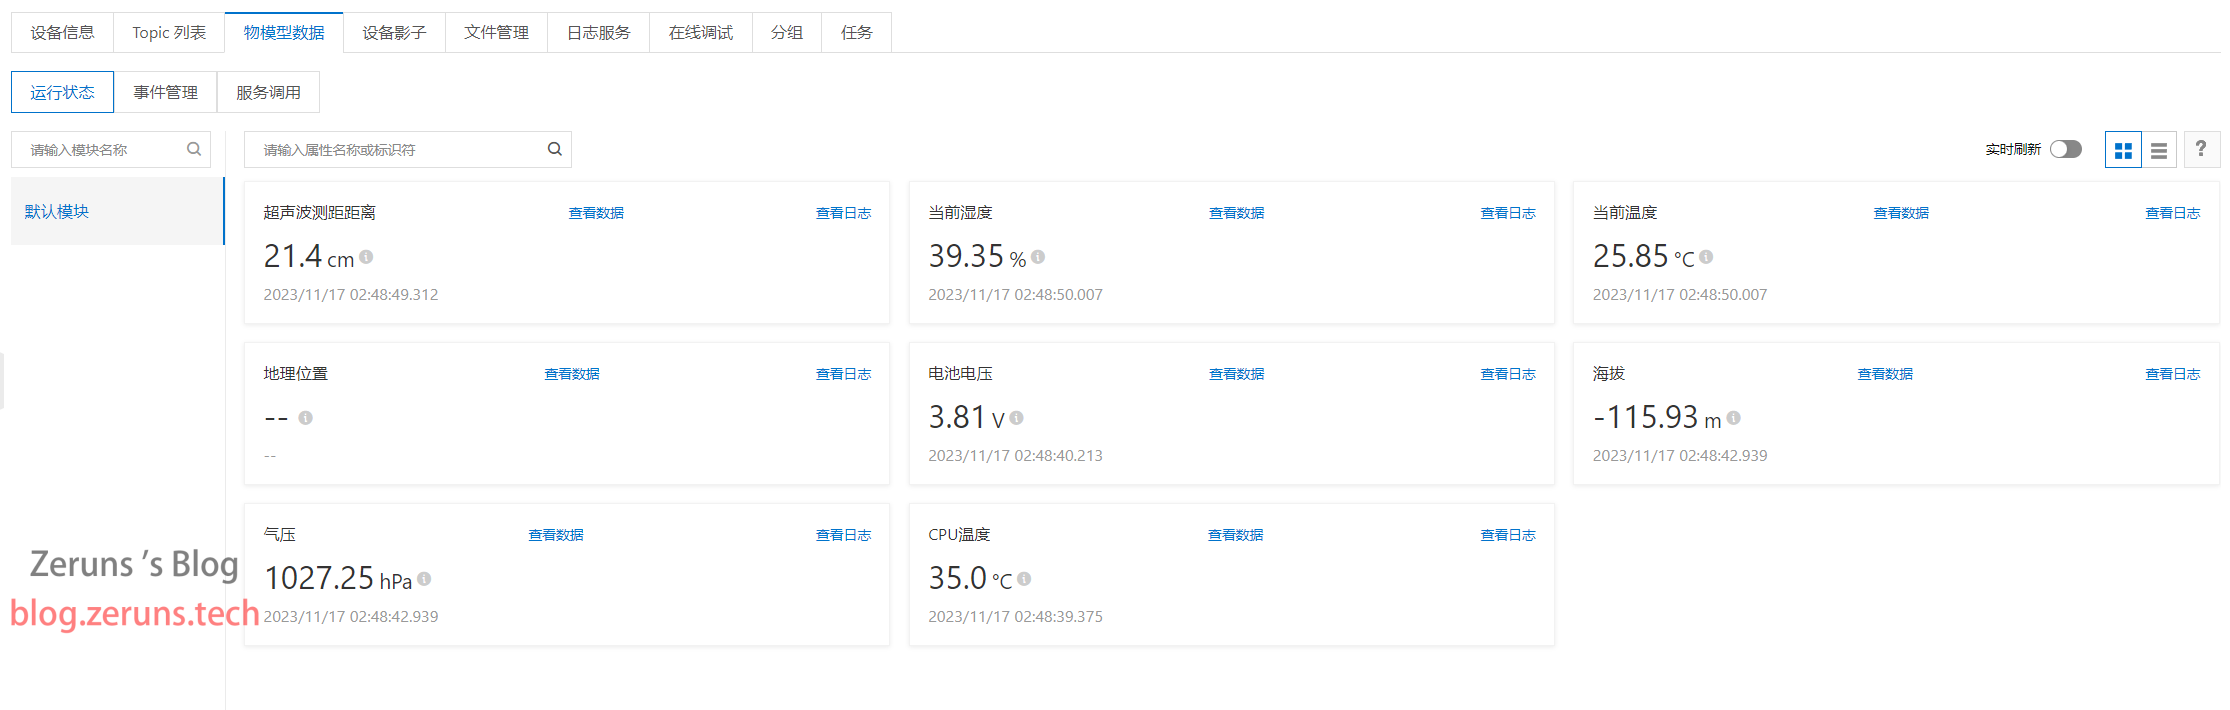
Task: Open 查看日志 for 地理位置
Action: (843, 374)
